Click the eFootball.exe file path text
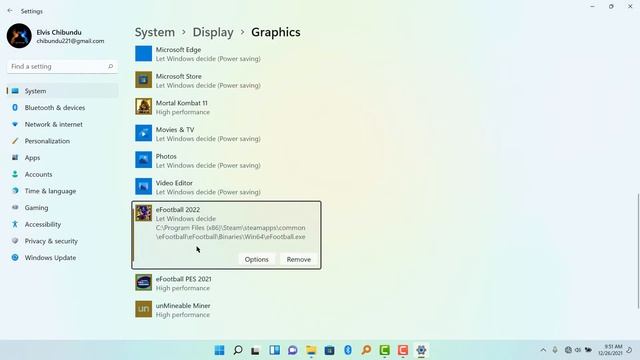Viewport: 640px width, 360px height. point(231,232)
